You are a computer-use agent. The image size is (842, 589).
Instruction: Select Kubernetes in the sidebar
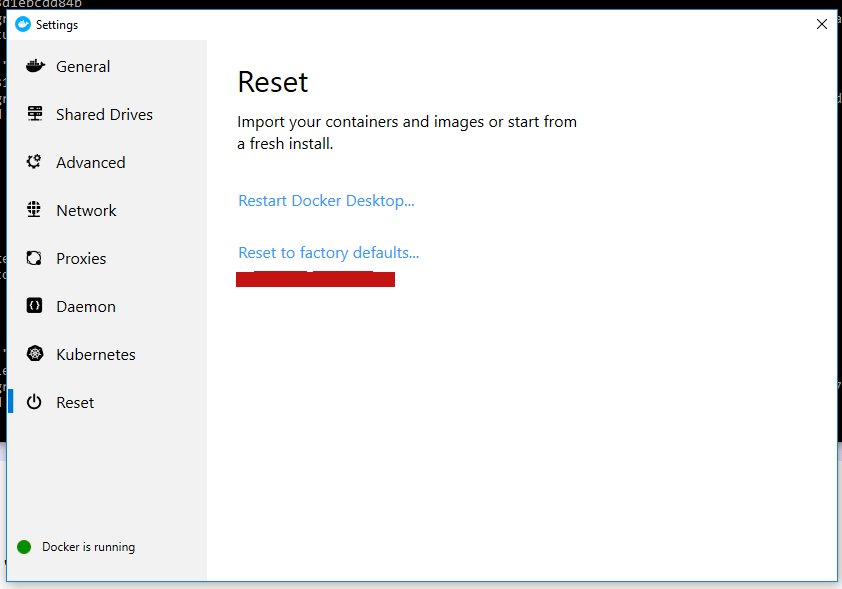pyautogui.click(x=96, y=354)
